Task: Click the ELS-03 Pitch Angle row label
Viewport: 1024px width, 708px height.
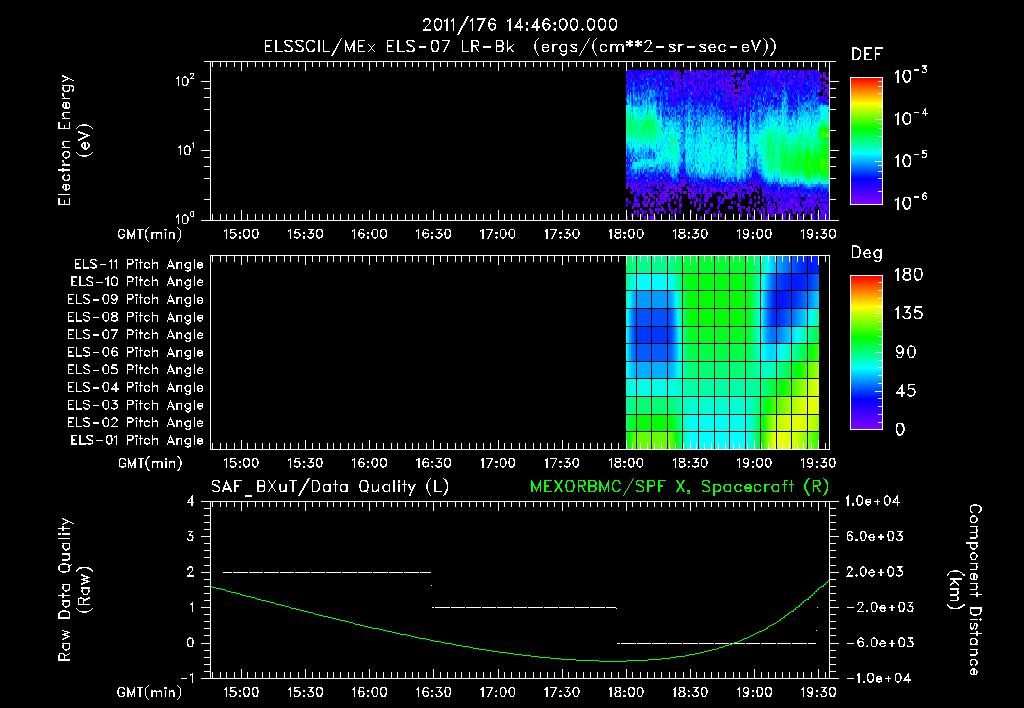Action: coord(135,406)
